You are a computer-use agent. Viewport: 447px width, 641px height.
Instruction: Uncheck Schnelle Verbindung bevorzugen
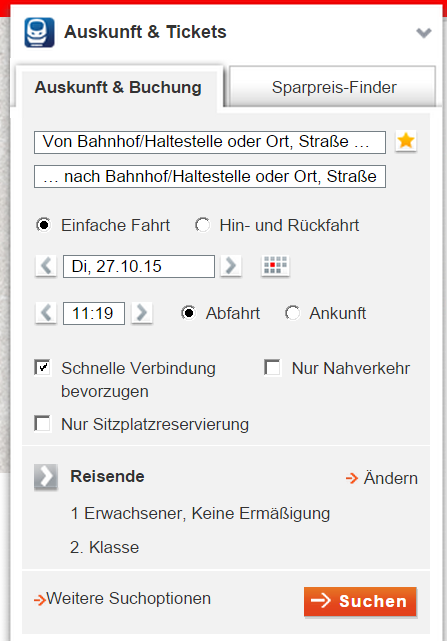coord(43,368)
